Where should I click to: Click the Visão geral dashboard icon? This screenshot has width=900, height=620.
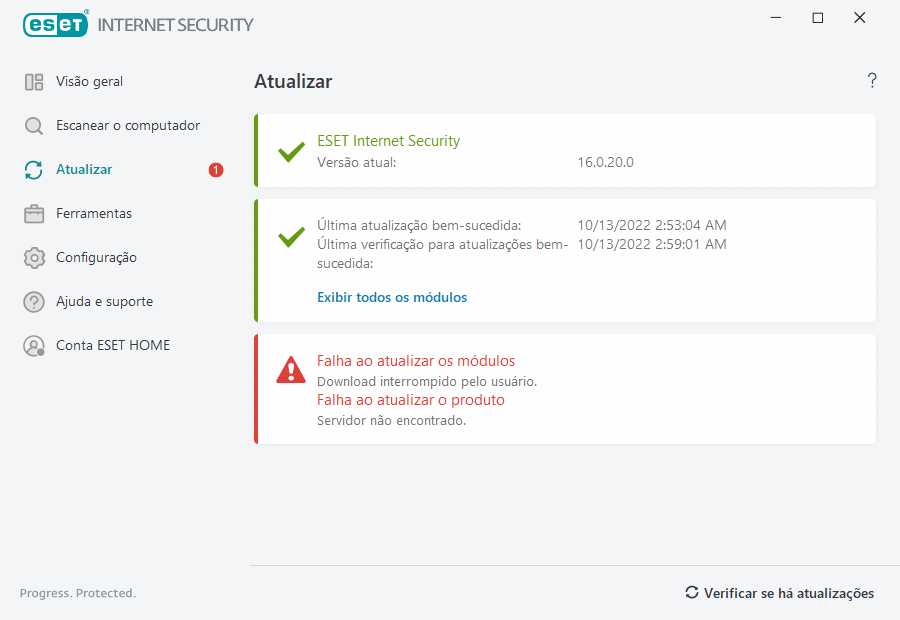[34, 82]
